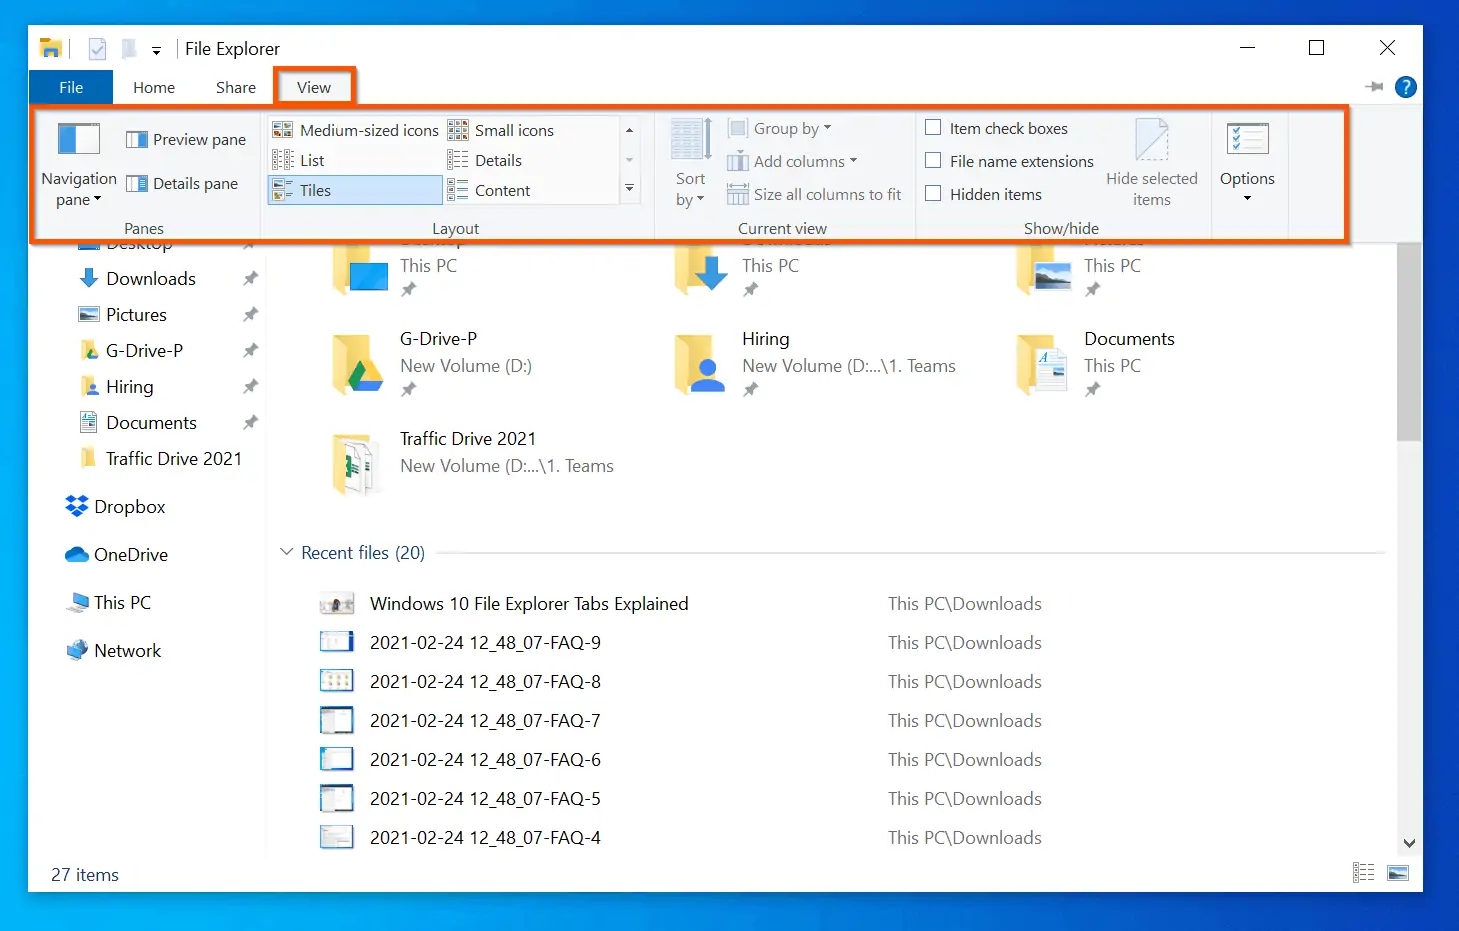The image size is (1459, 931).
Task: Select Traffic Drive 2021 in navigation pane
Action: (x=173, y=458)
